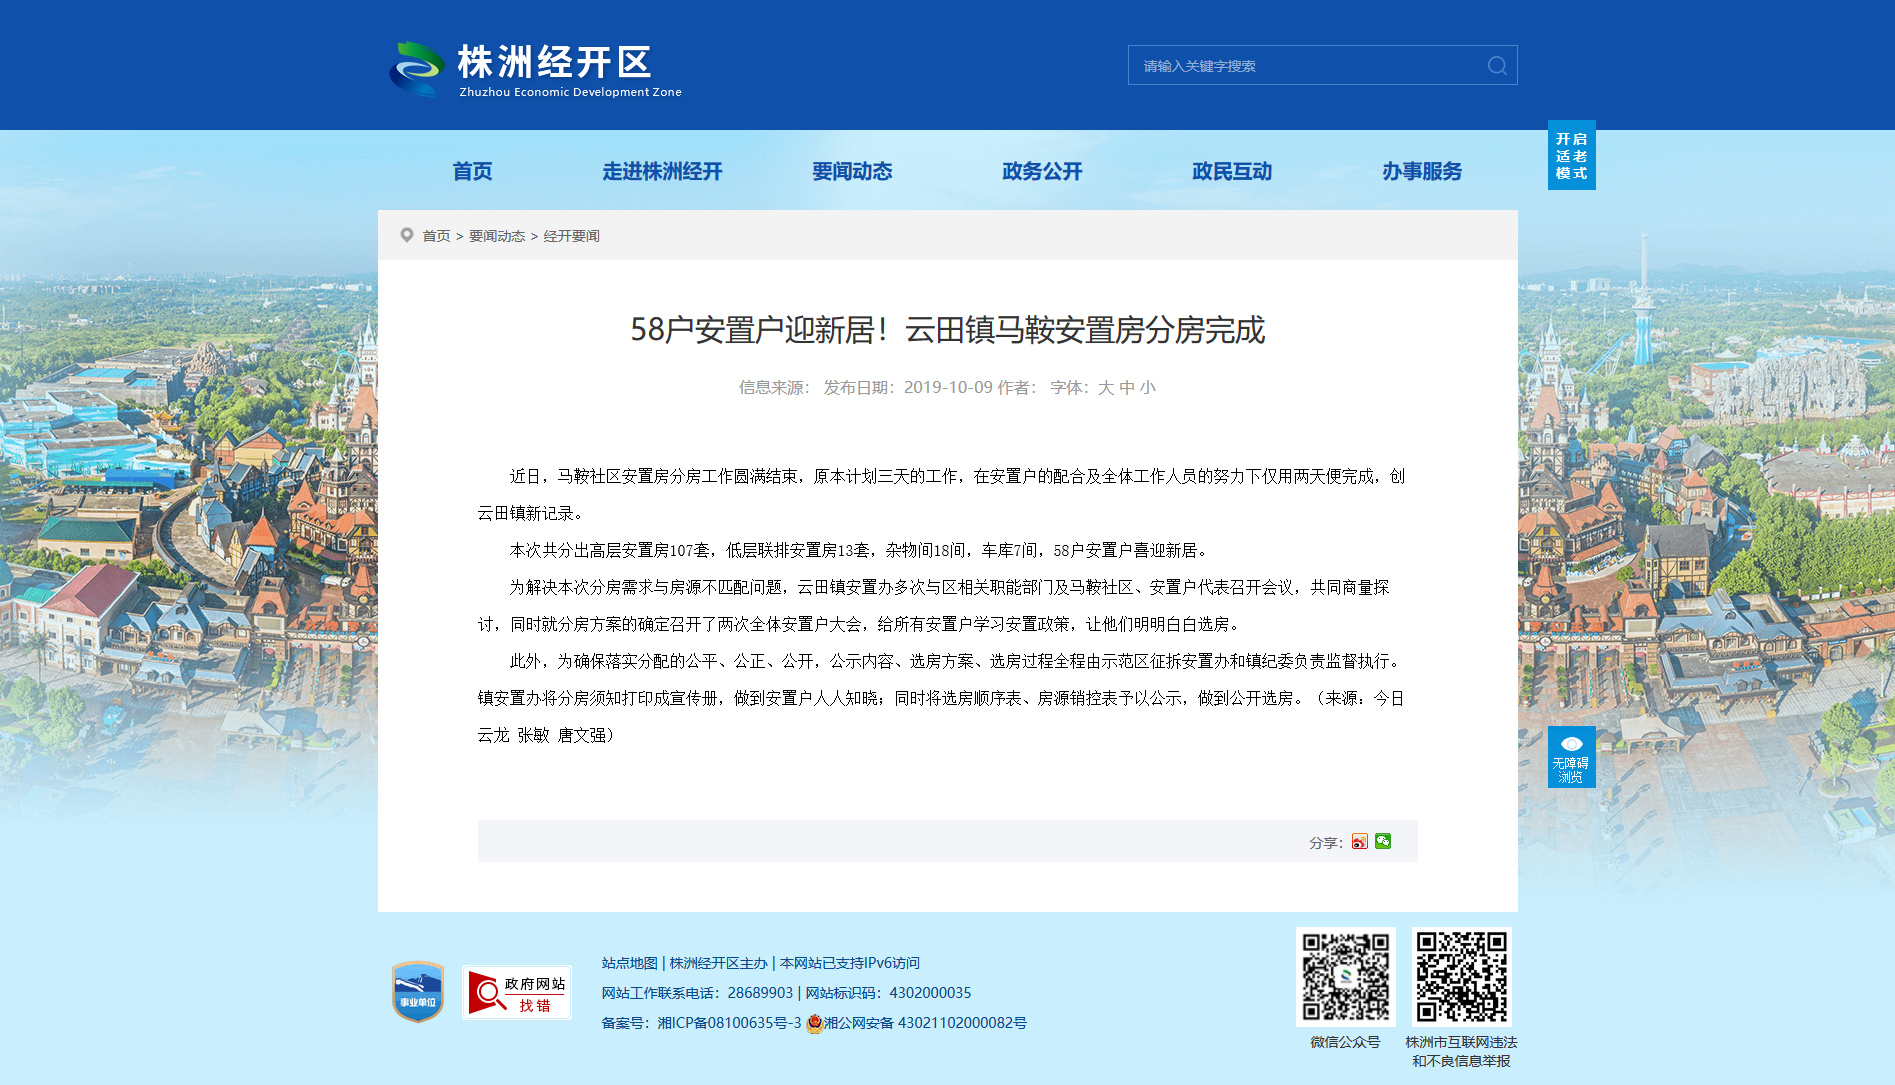
Task: Click the 经开要闻 breadcrumb link
Action: coord(571,236)
